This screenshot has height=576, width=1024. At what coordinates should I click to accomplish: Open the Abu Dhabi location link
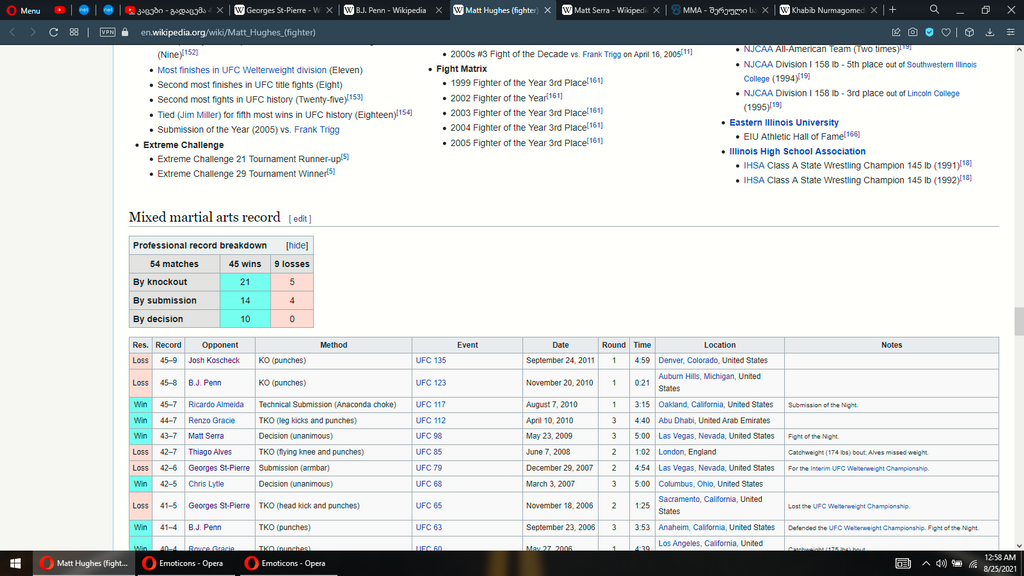point(676,421)
